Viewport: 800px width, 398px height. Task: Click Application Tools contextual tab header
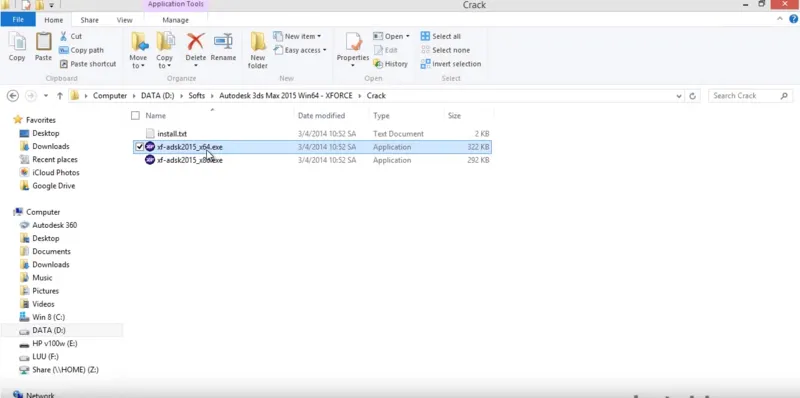pyautogui.click(x=176, y=5)
